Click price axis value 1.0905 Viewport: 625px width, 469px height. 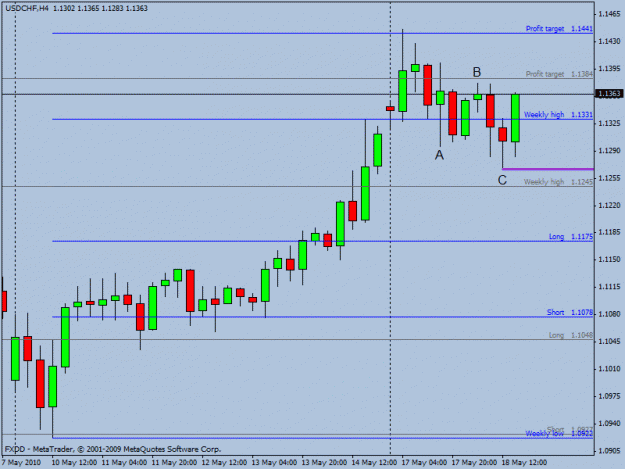point(609,451)
